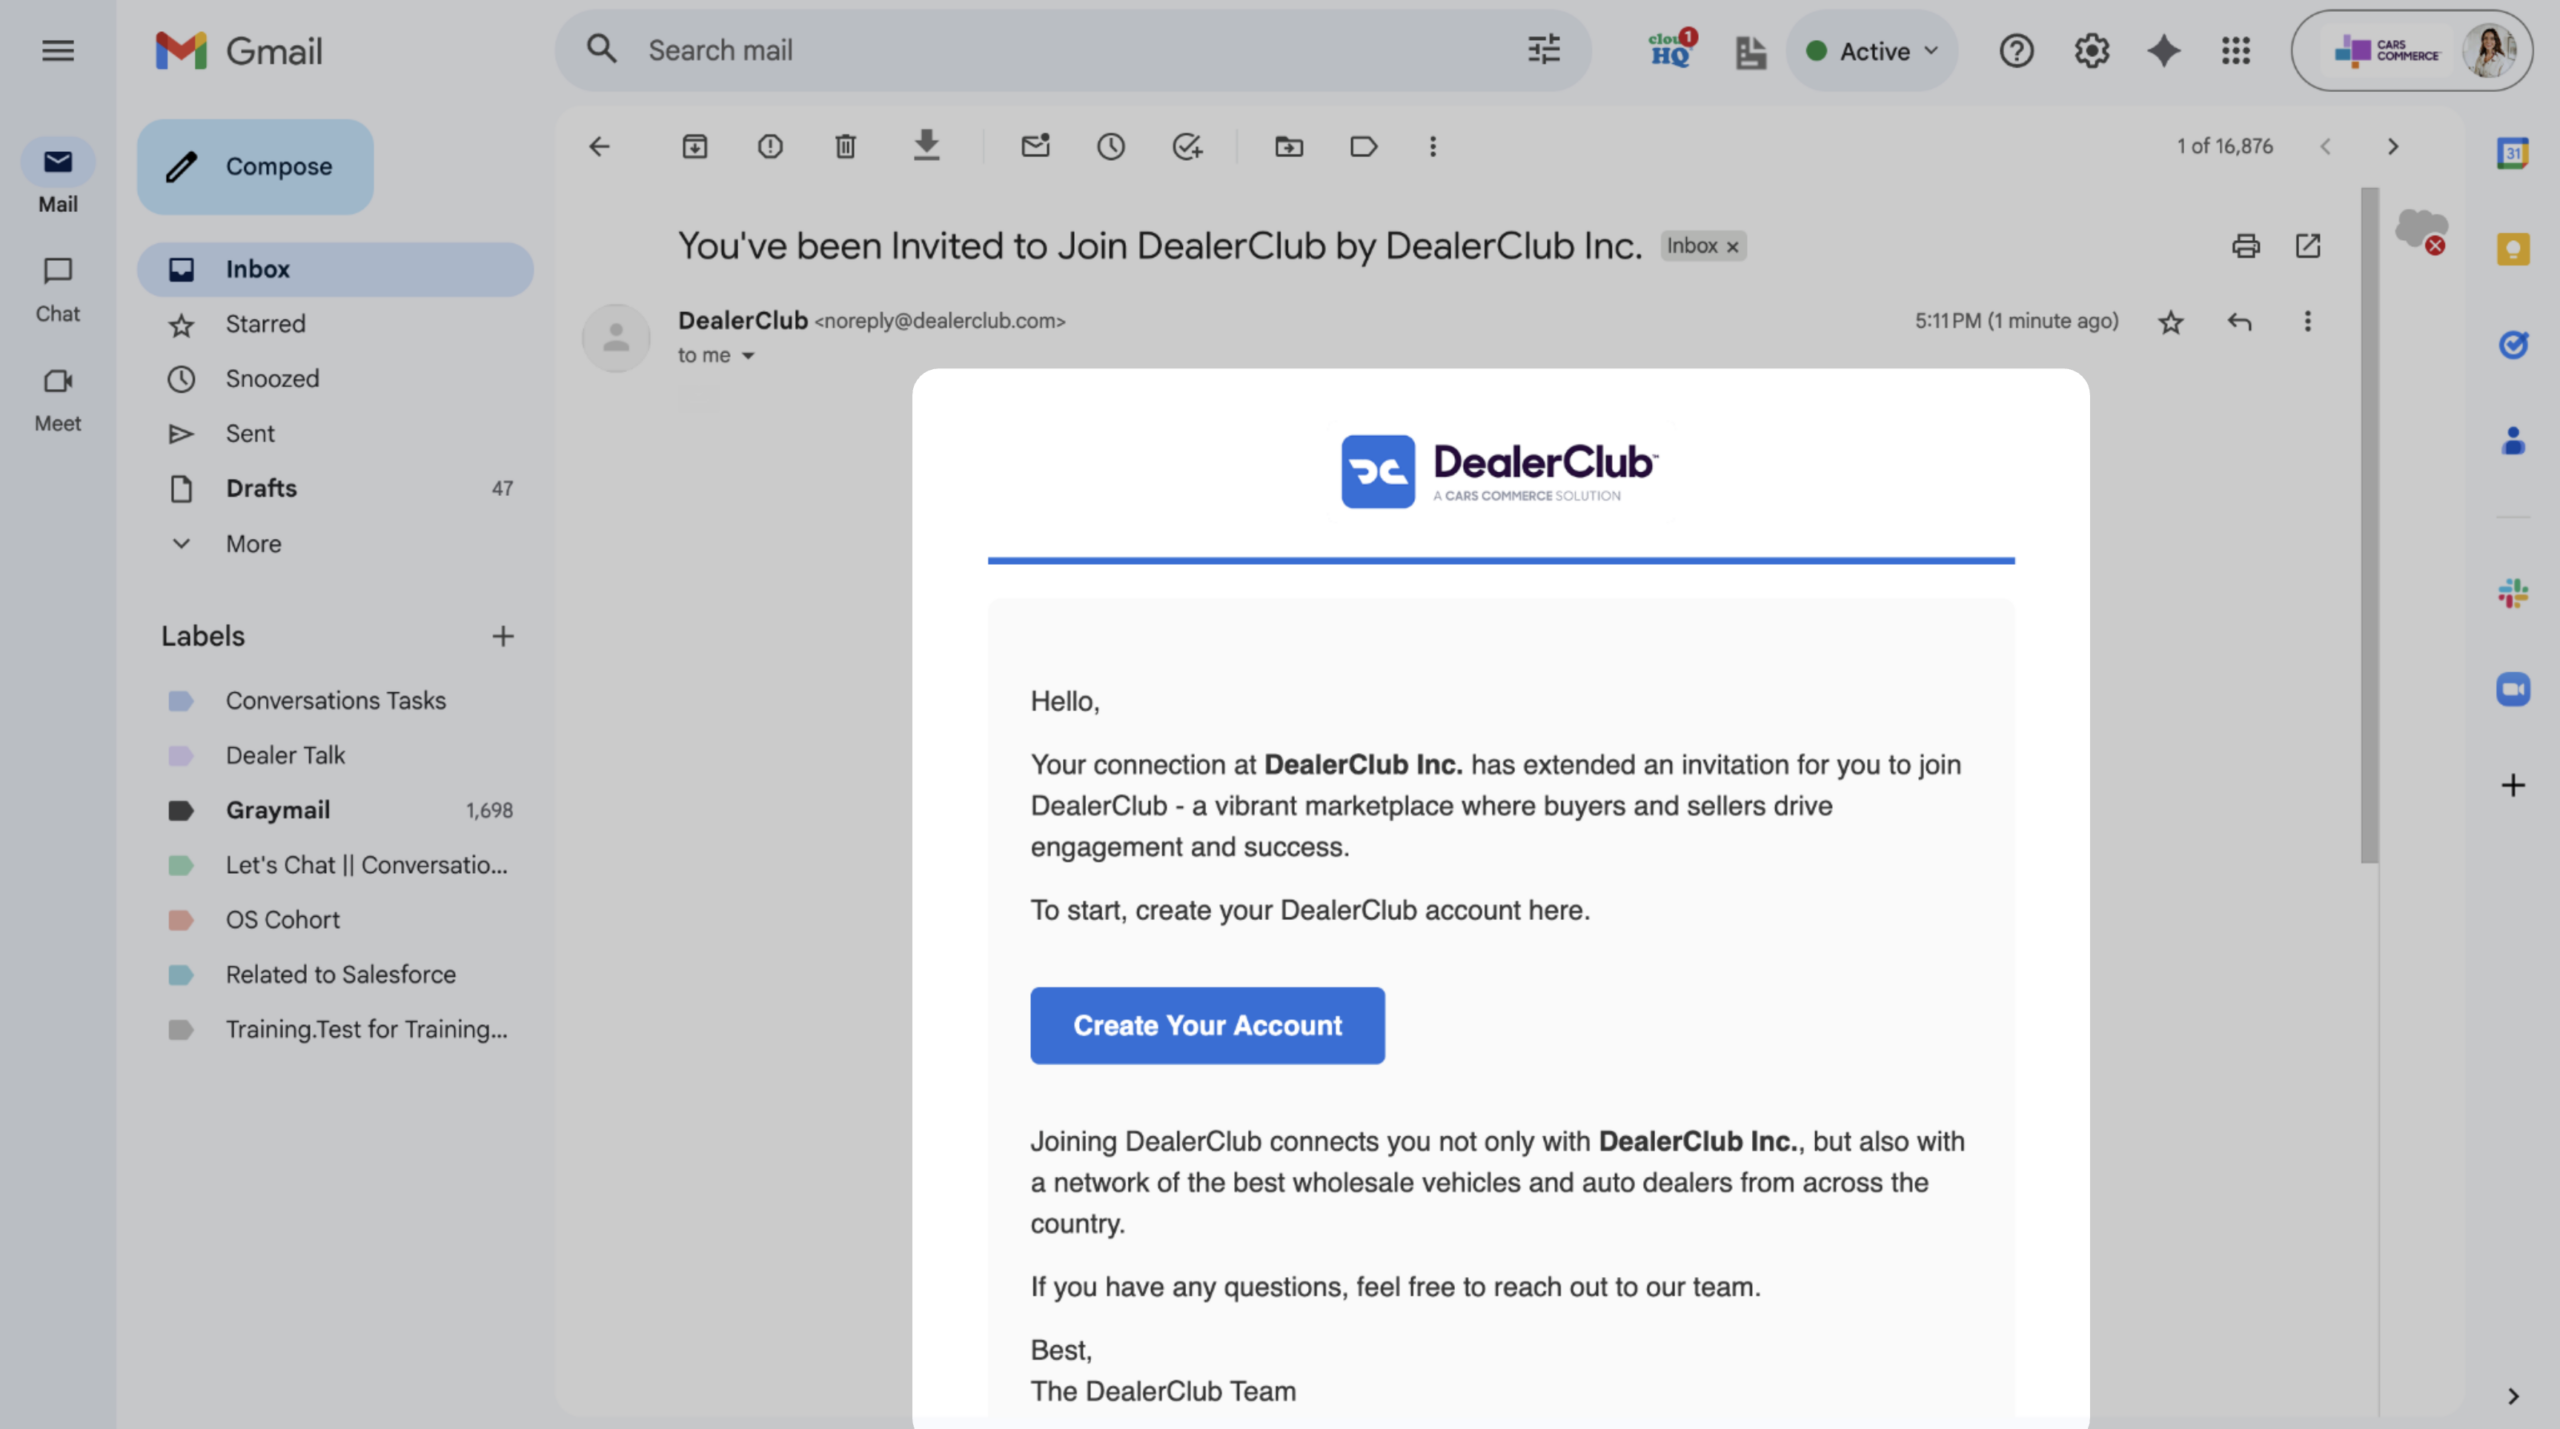The width and height of the screenshot is (2560, 1429).
Task: Add this email to Tasks
Action: [1187, 147]
